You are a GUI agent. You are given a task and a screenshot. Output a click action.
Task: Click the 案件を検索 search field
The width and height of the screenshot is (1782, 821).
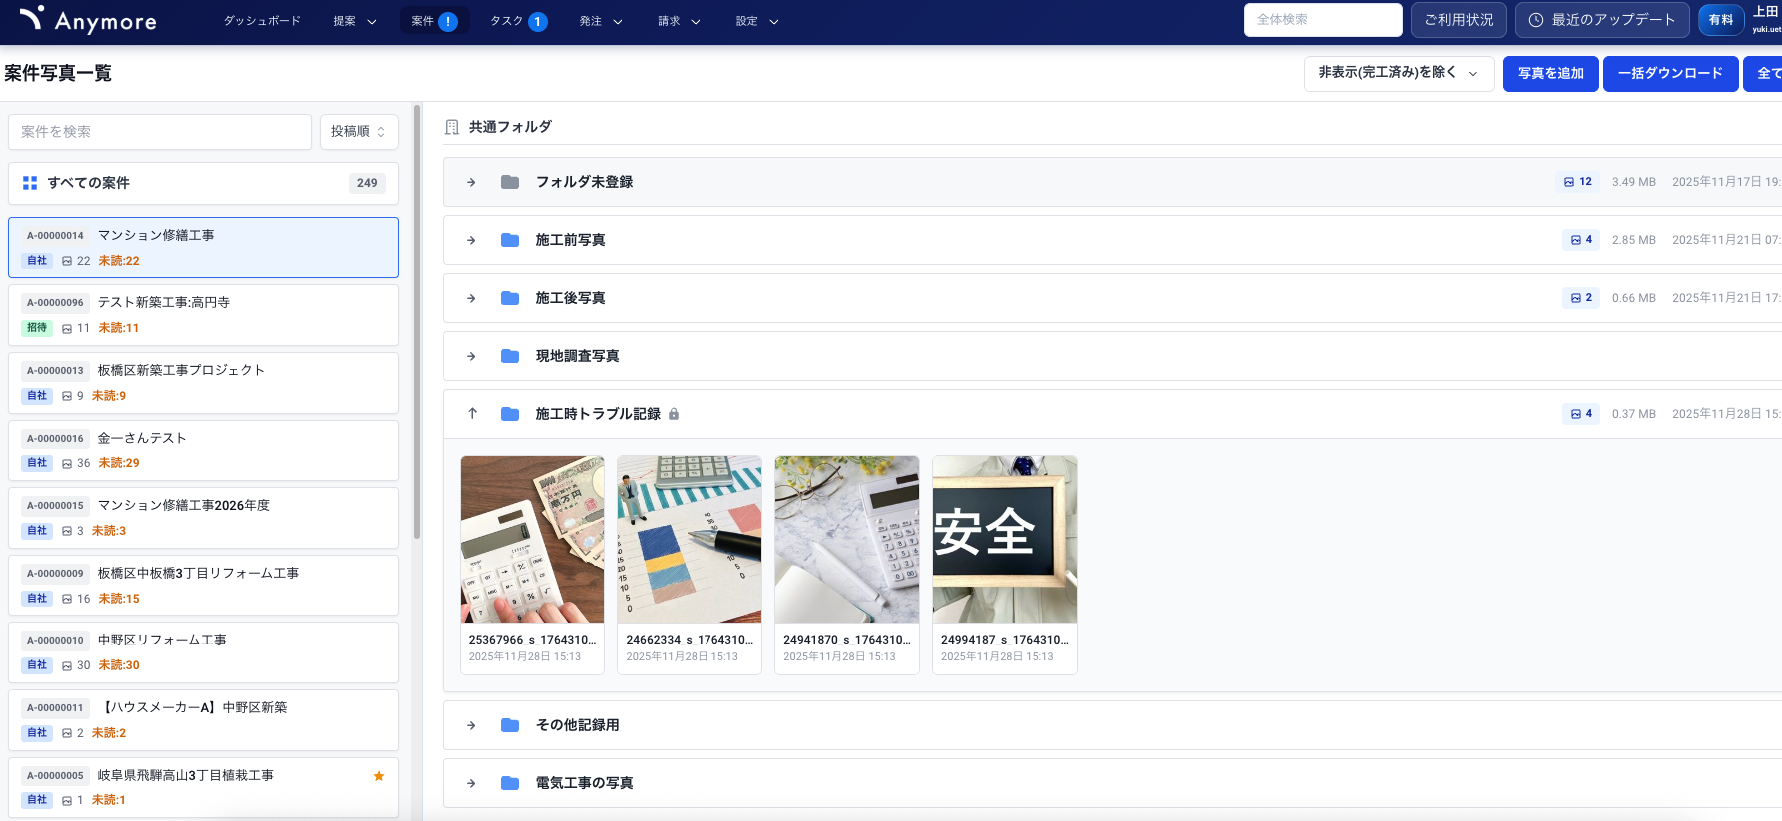(x=160, y=132)
